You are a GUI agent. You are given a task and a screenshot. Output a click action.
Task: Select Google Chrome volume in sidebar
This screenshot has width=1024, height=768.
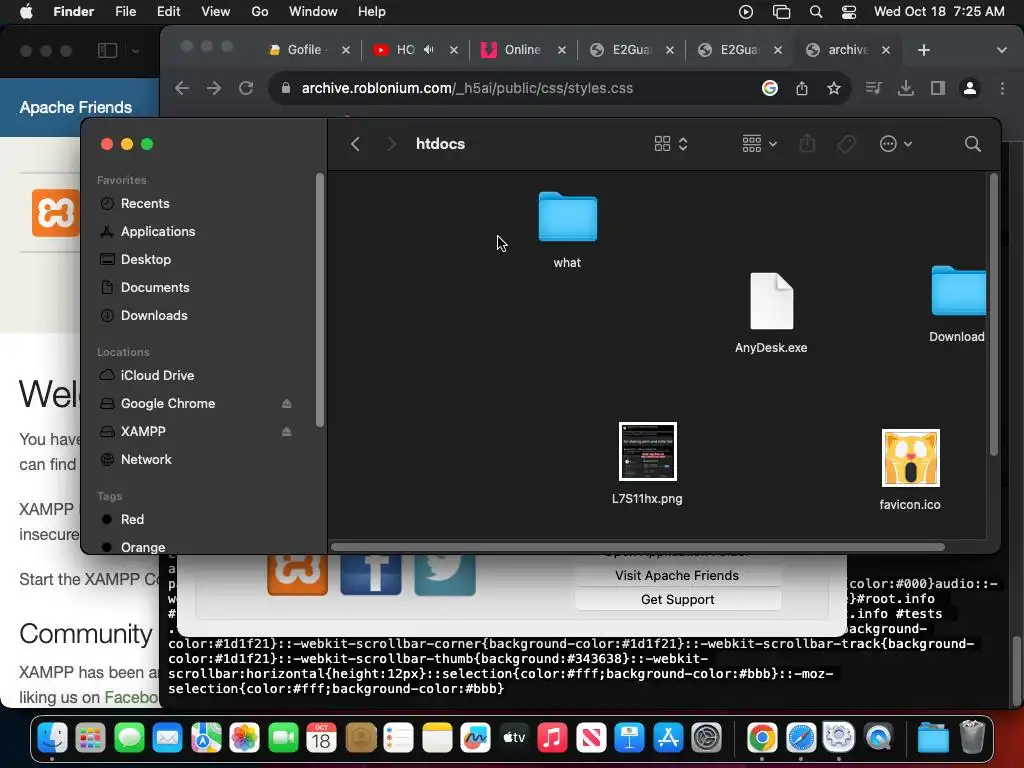168,404
